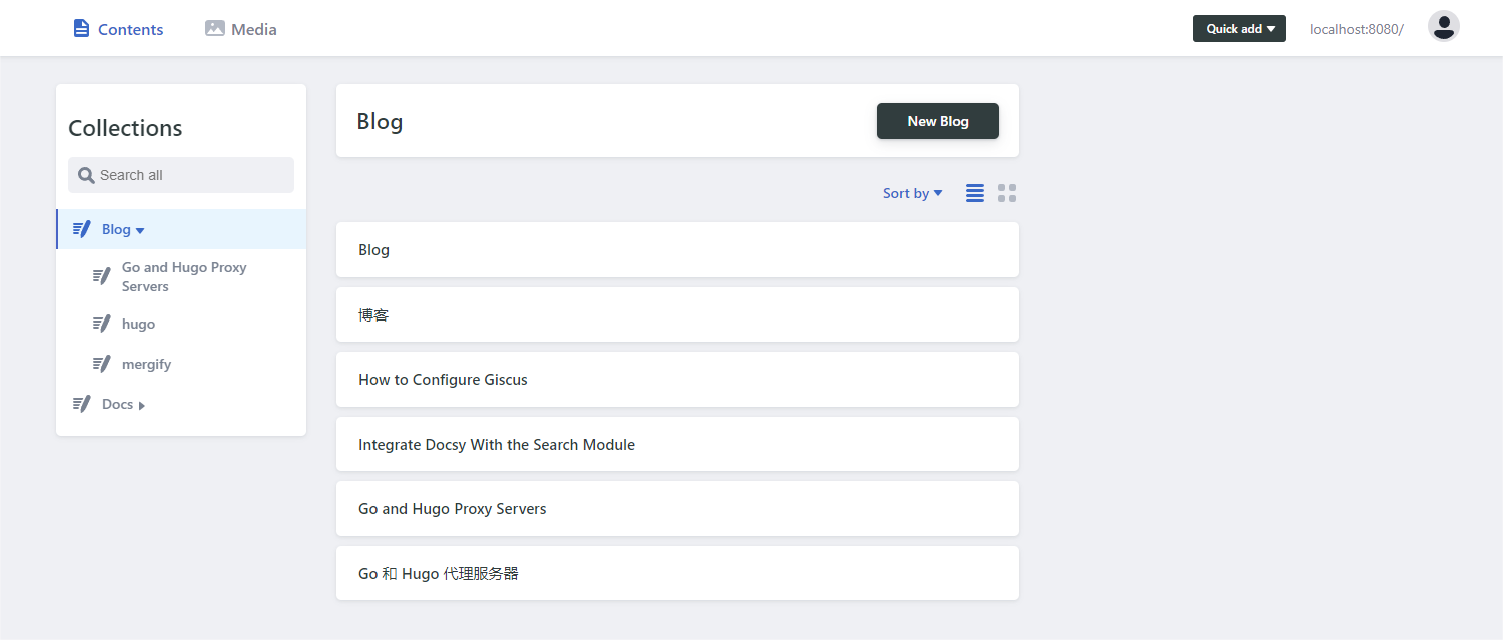Open the Quick add dropdown
Screen dimensions: 1503x640
1239,29
